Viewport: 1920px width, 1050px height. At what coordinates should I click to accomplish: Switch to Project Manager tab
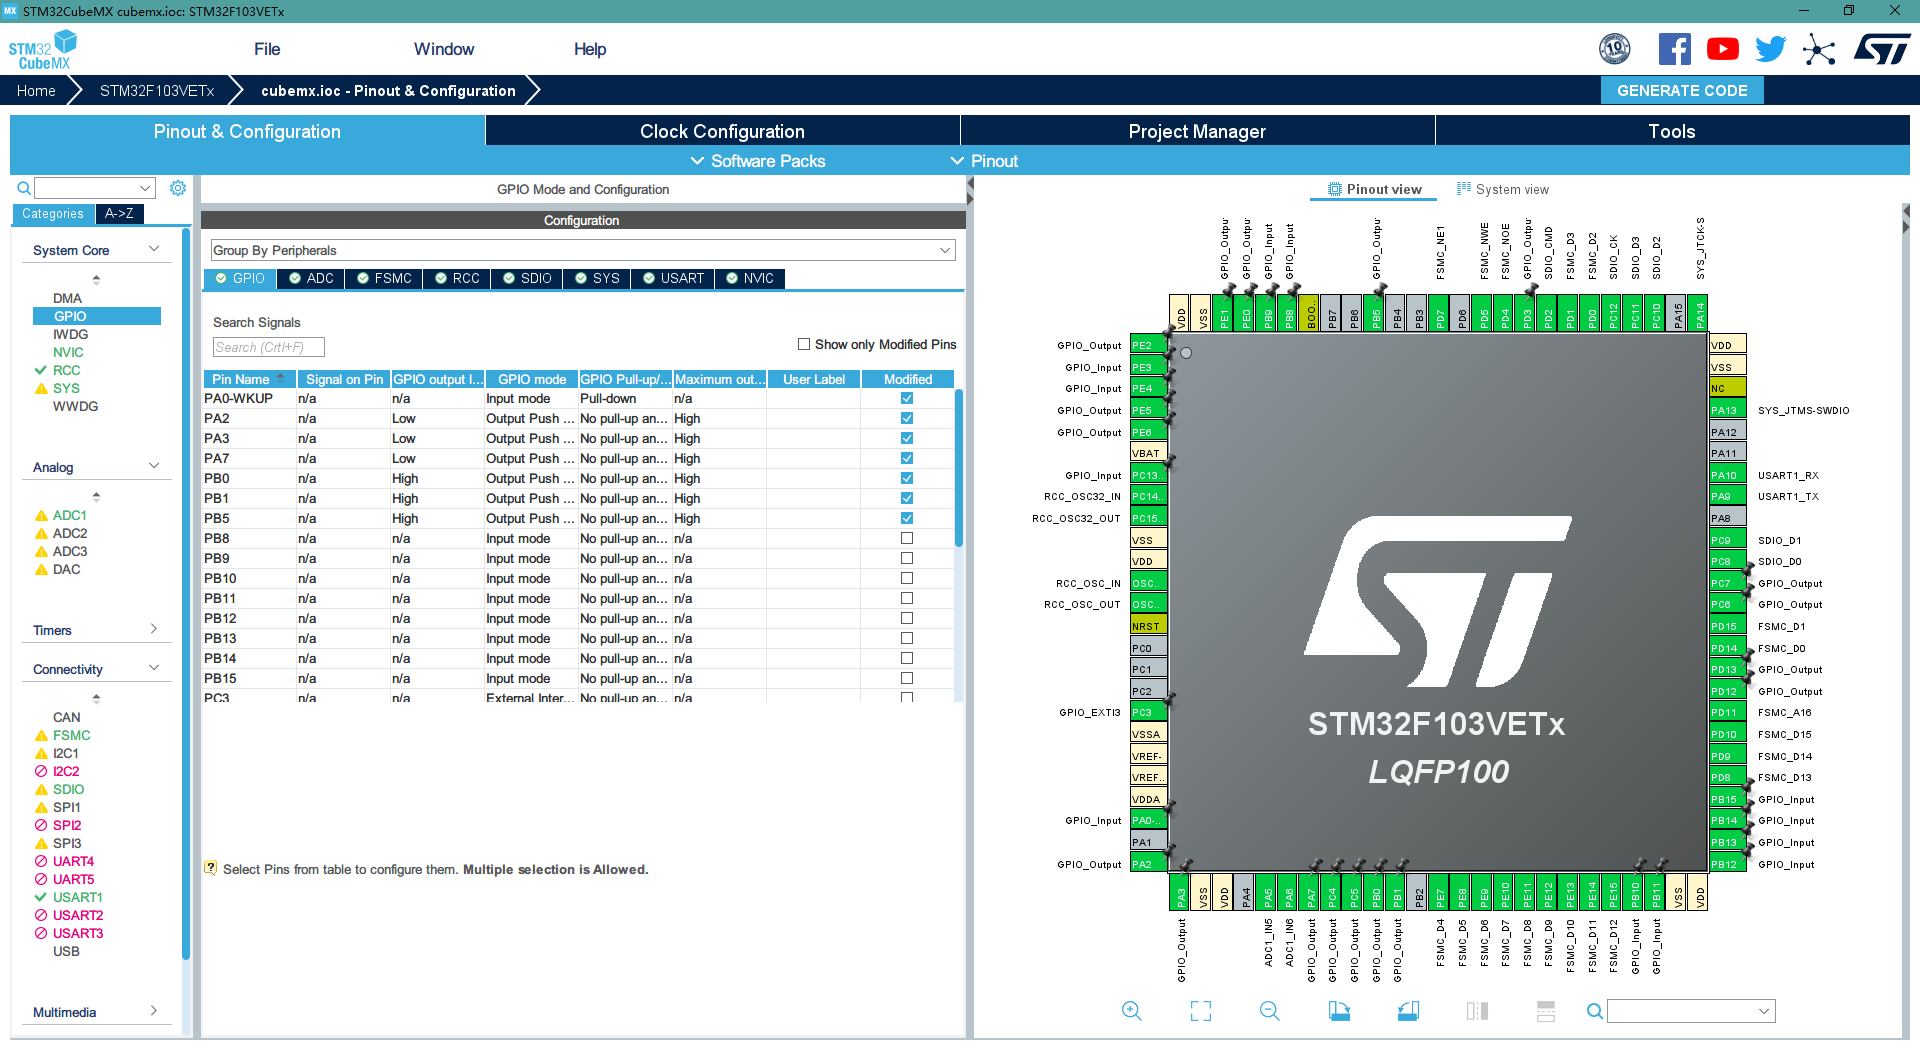pos(1197,131)
